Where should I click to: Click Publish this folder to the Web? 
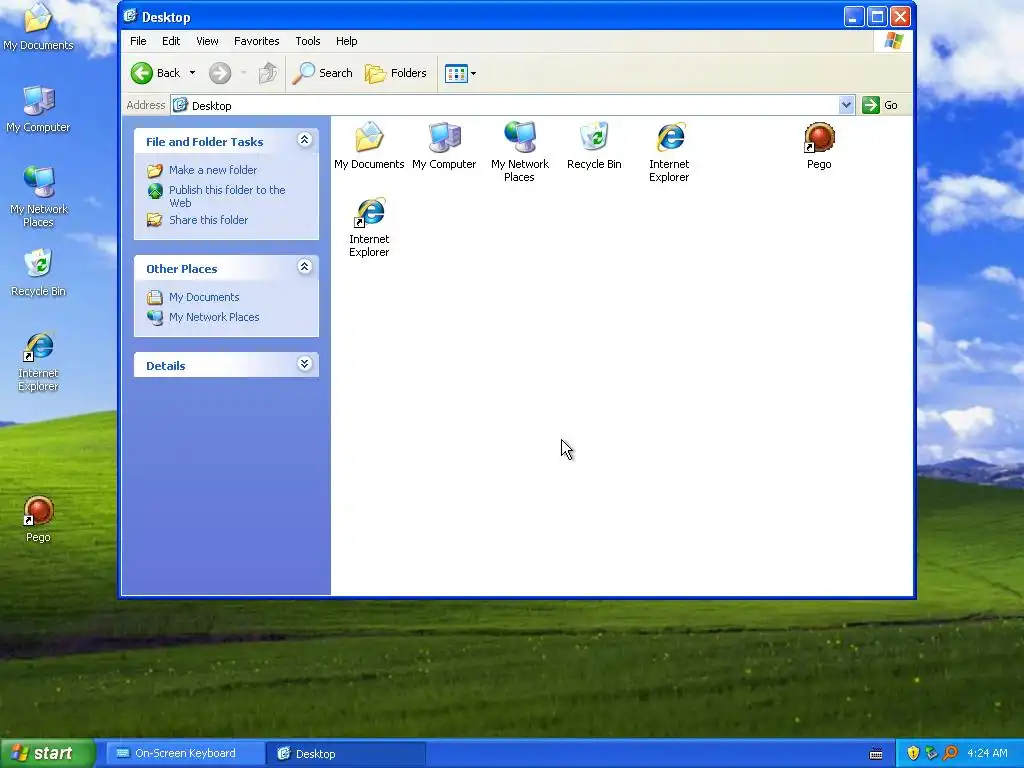click(227, 196)
